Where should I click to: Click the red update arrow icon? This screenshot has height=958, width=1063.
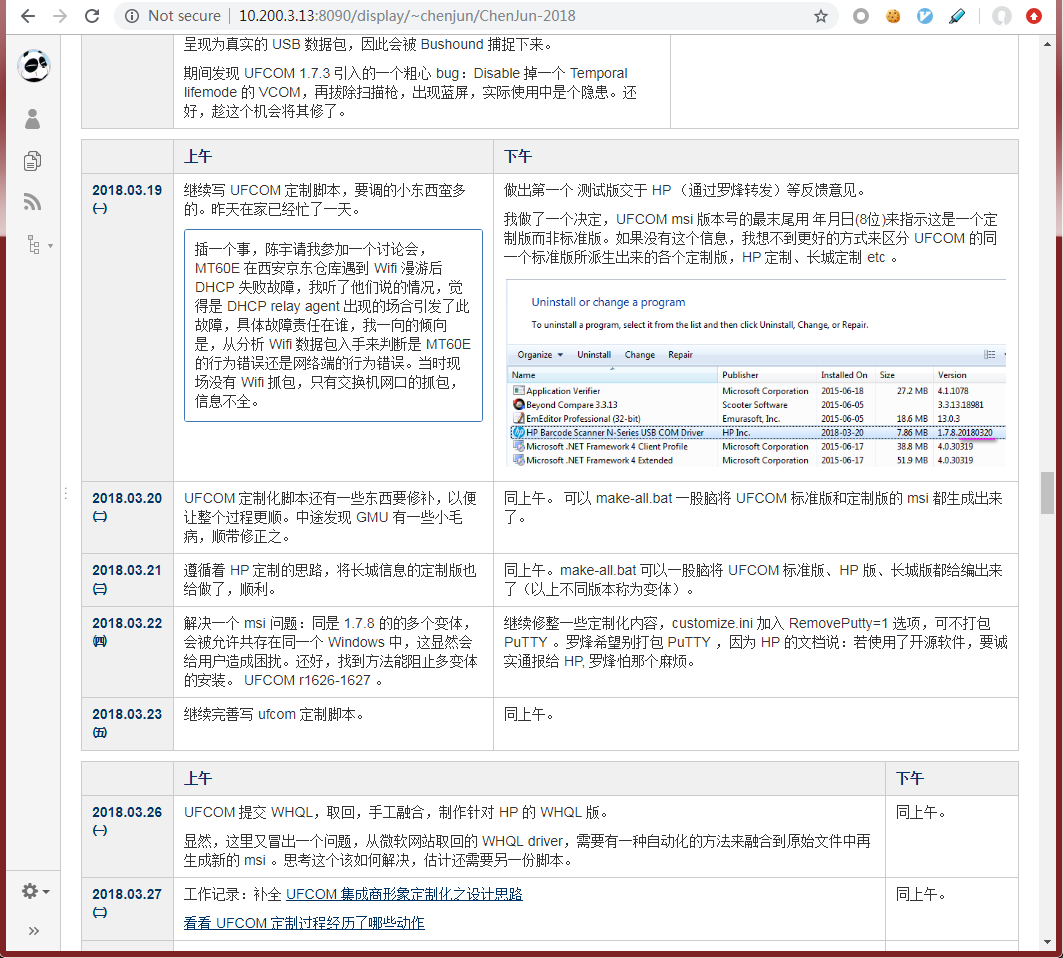(1033, 16)
